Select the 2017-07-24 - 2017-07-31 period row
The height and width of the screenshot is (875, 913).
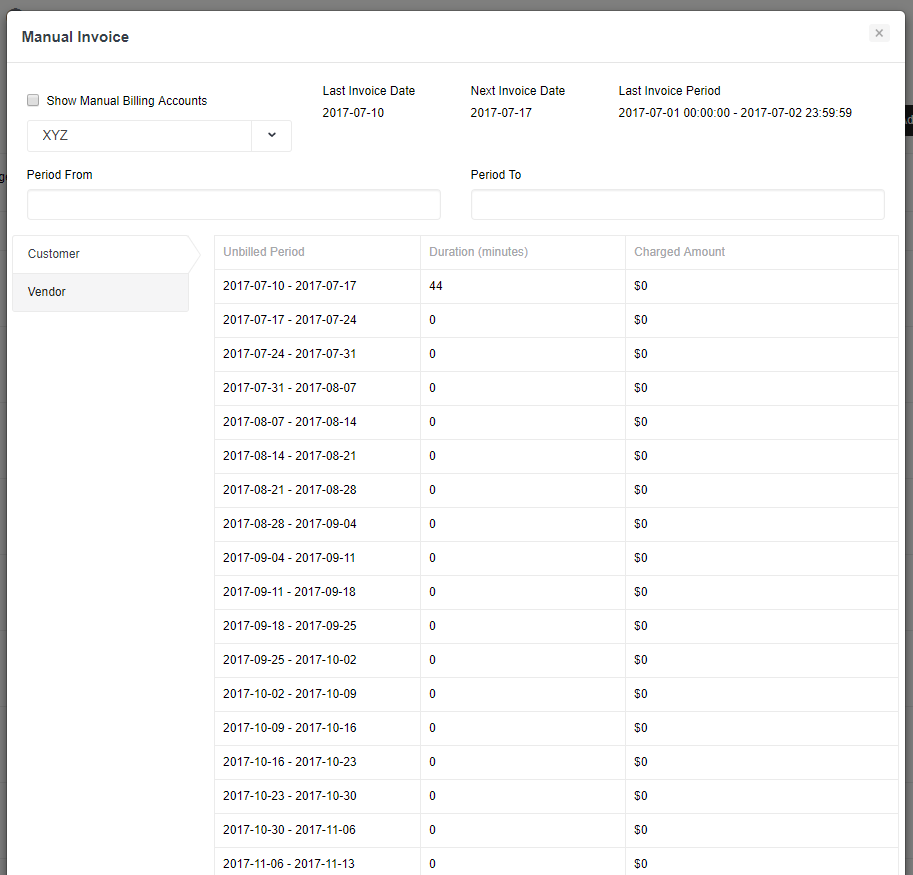[x=290, y=354]
